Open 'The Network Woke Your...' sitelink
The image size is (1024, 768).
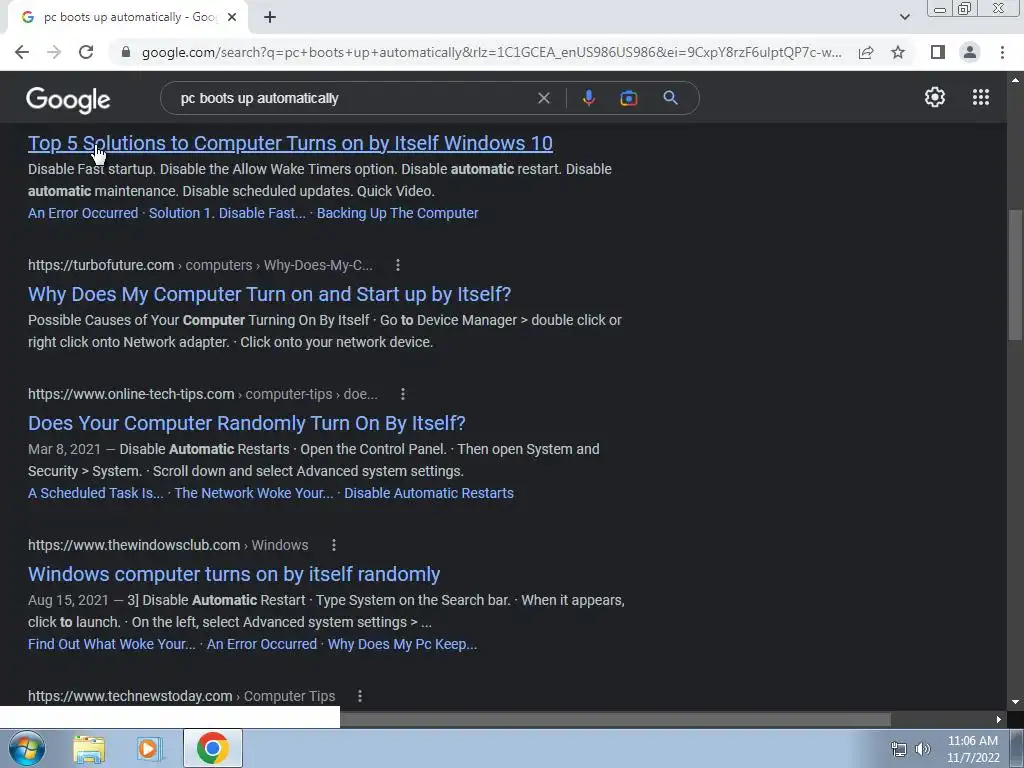click(x=253, y=493)
